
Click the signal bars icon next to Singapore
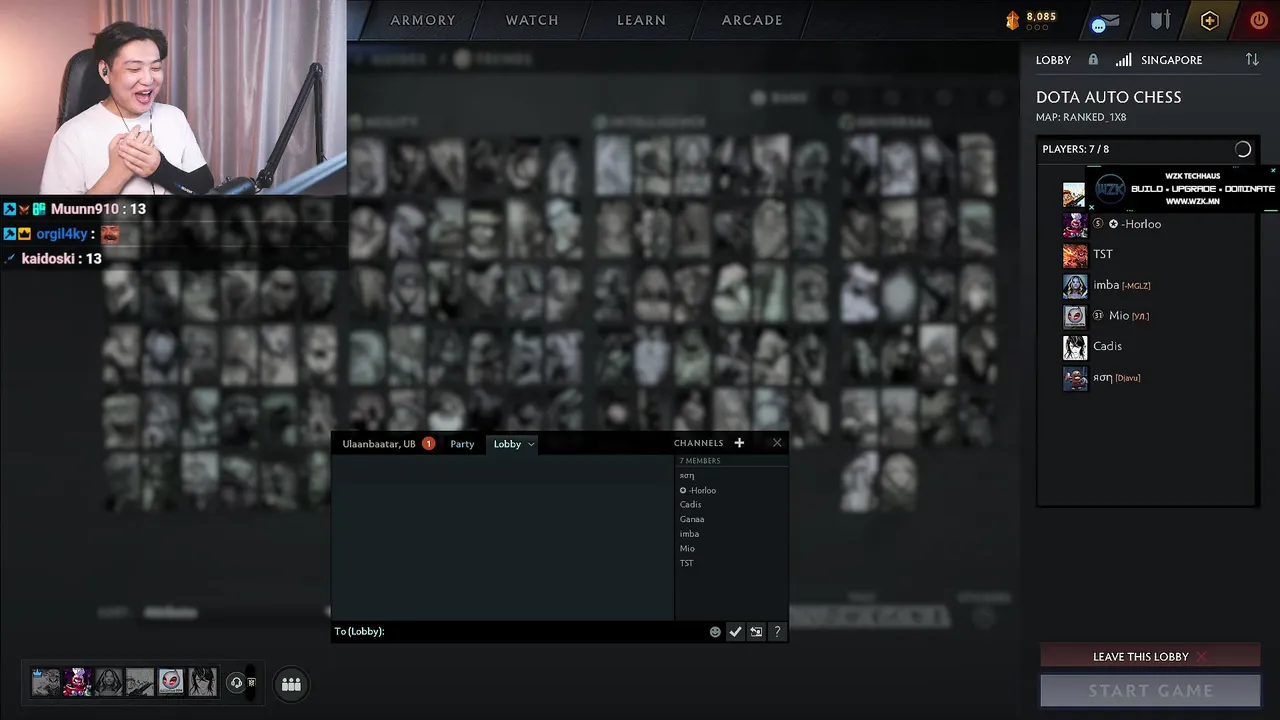pos(1124,60)
